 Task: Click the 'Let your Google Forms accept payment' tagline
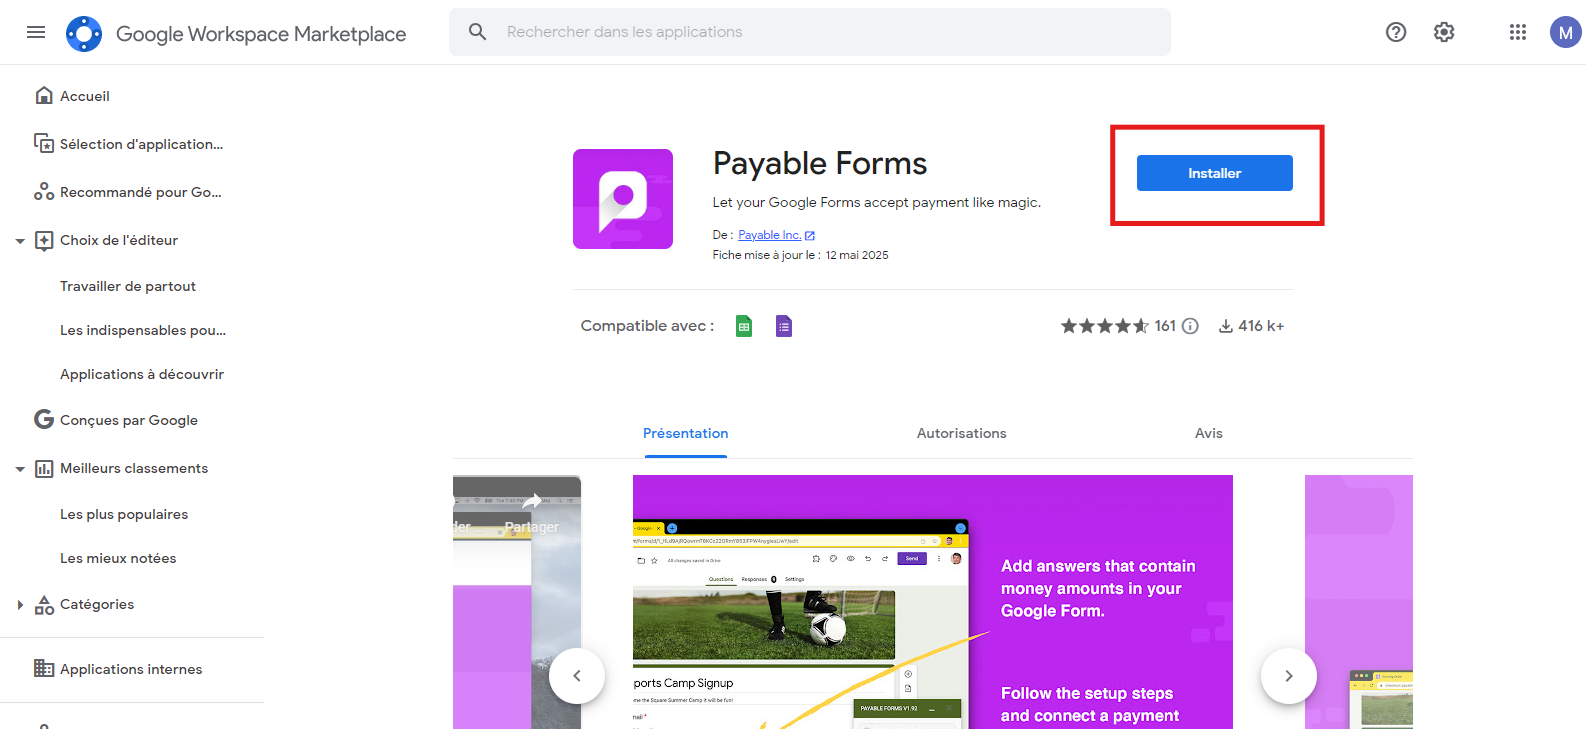pos(877,202)
